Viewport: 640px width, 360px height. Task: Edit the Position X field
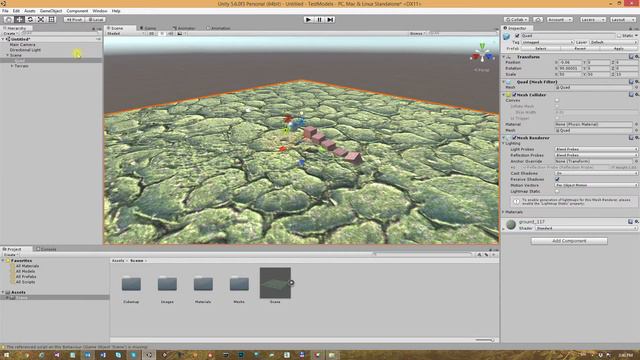570,62
